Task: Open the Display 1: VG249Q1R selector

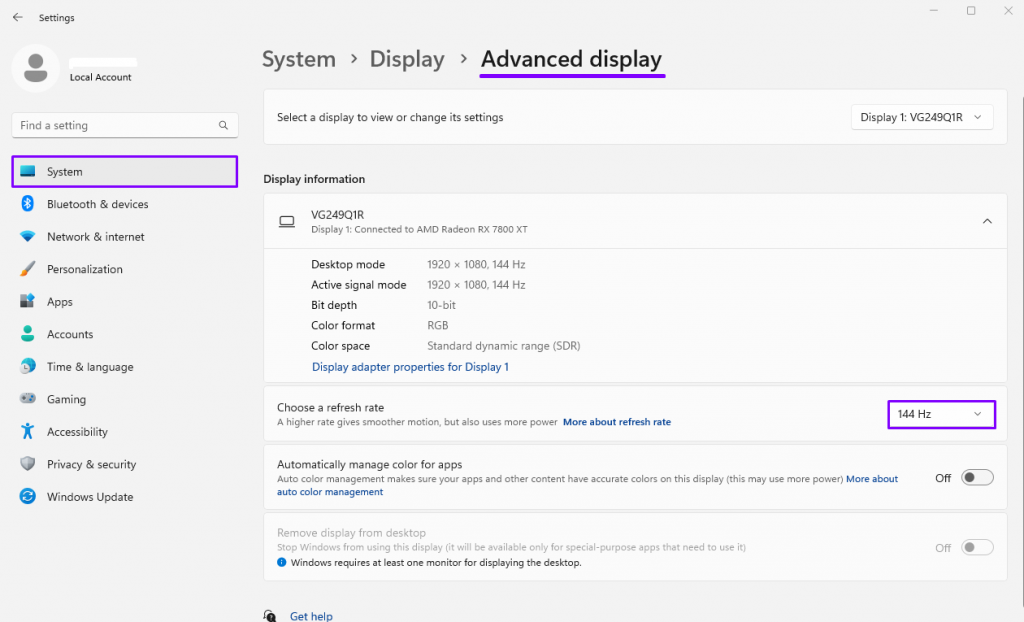Action: point(921,117)
